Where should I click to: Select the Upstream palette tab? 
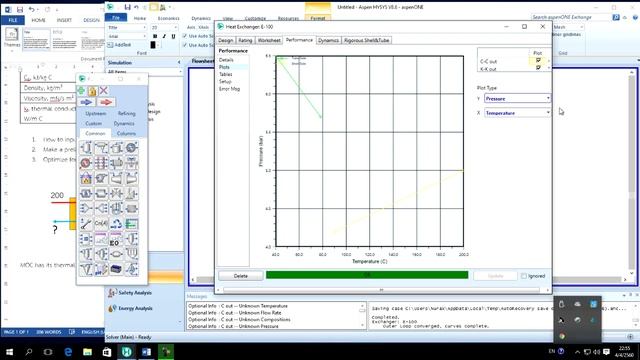point(96,113)
